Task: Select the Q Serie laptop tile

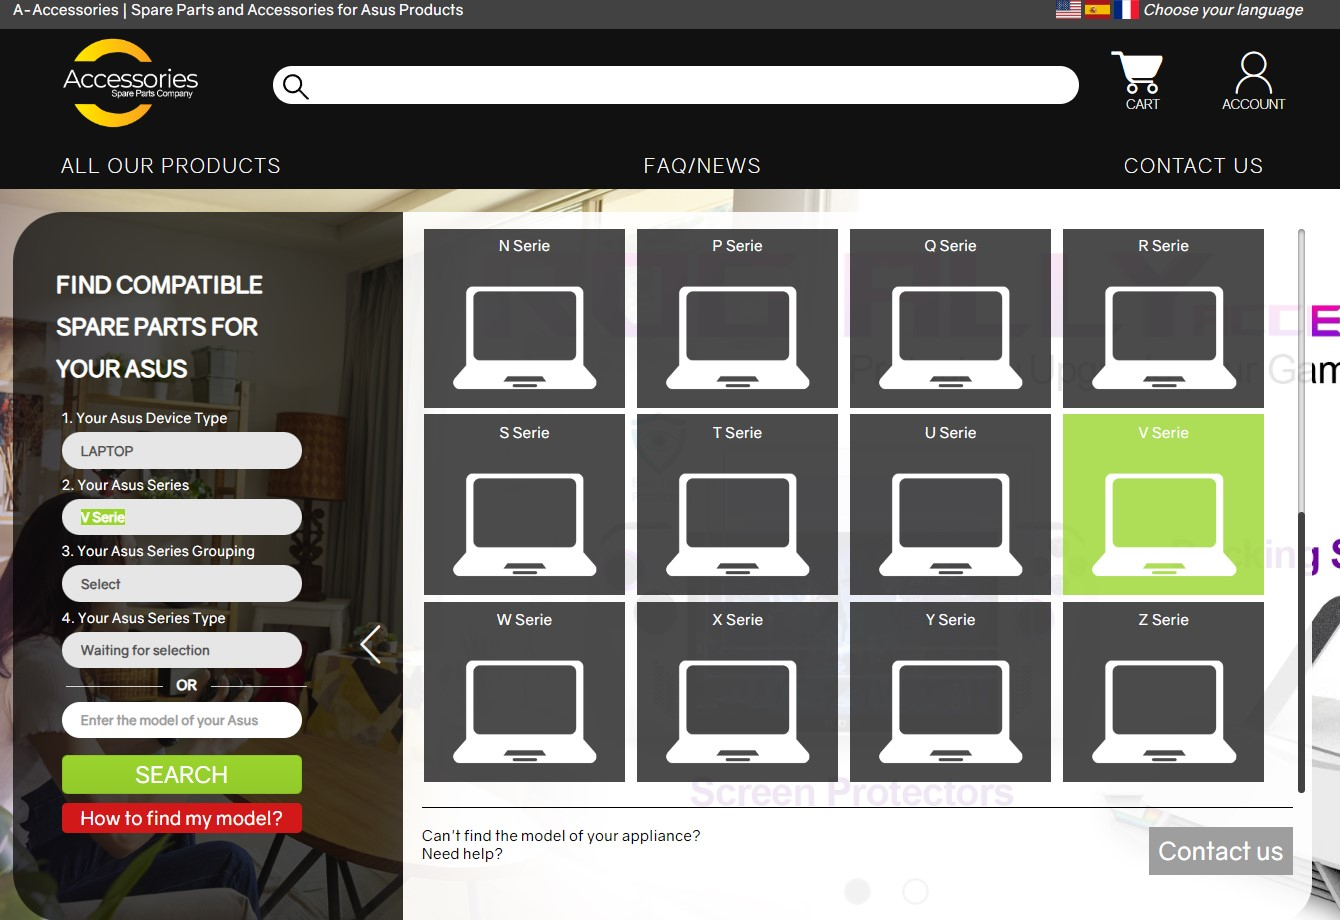Action: [x=950, y=318]
